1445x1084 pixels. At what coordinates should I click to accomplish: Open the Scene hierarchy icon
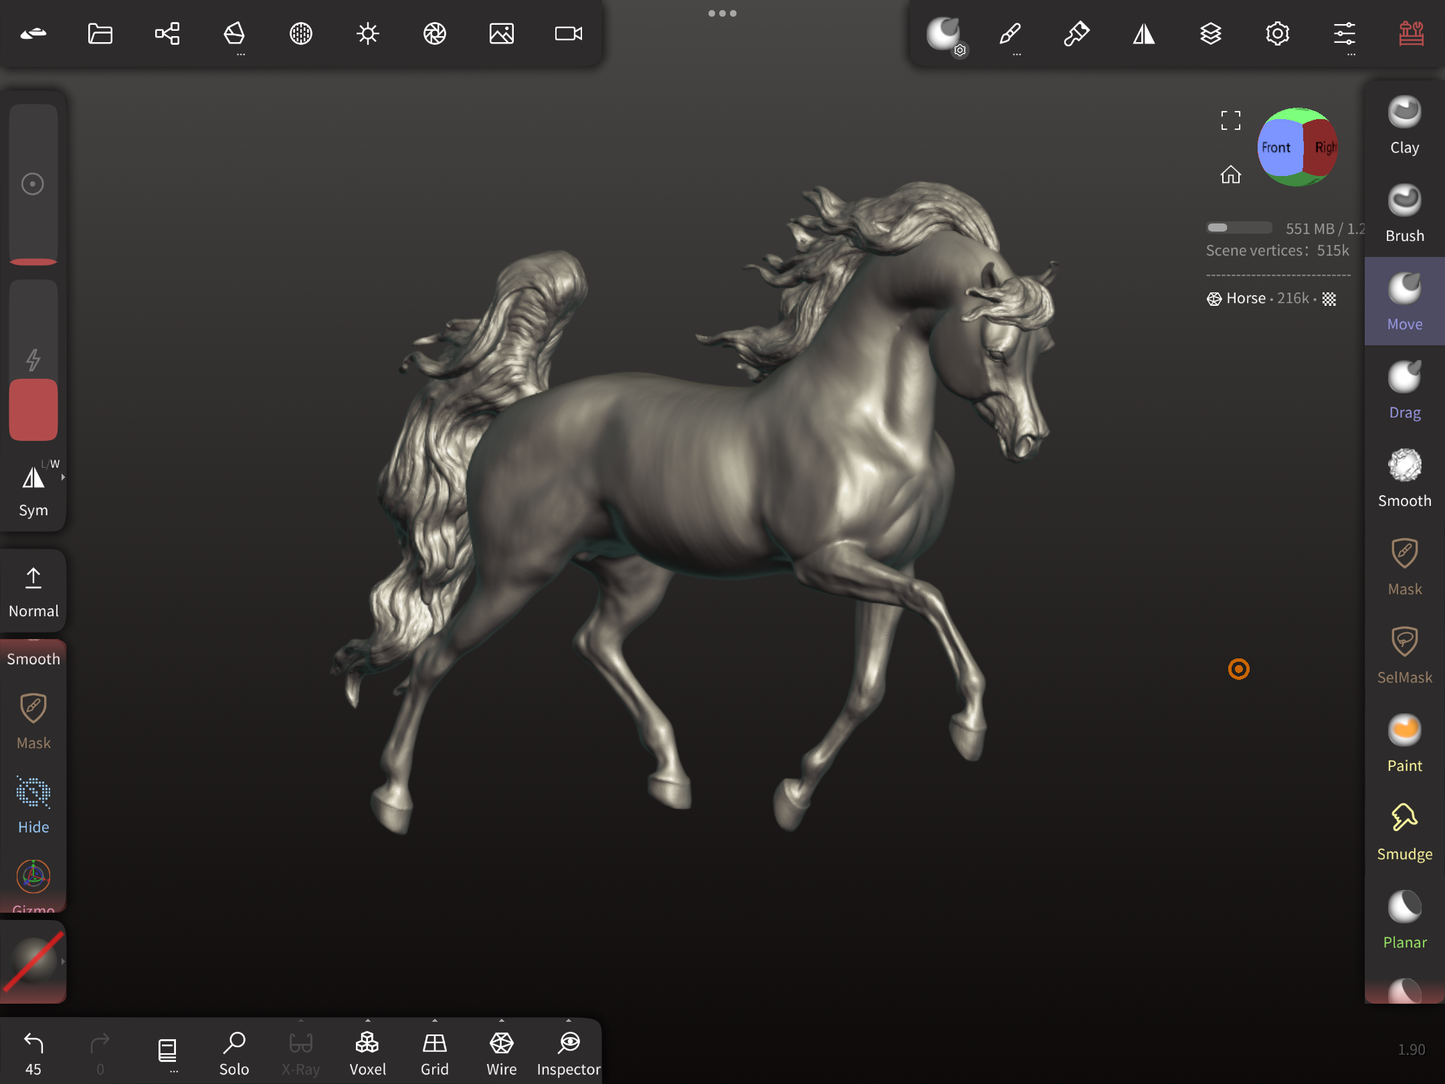(167, 34)
